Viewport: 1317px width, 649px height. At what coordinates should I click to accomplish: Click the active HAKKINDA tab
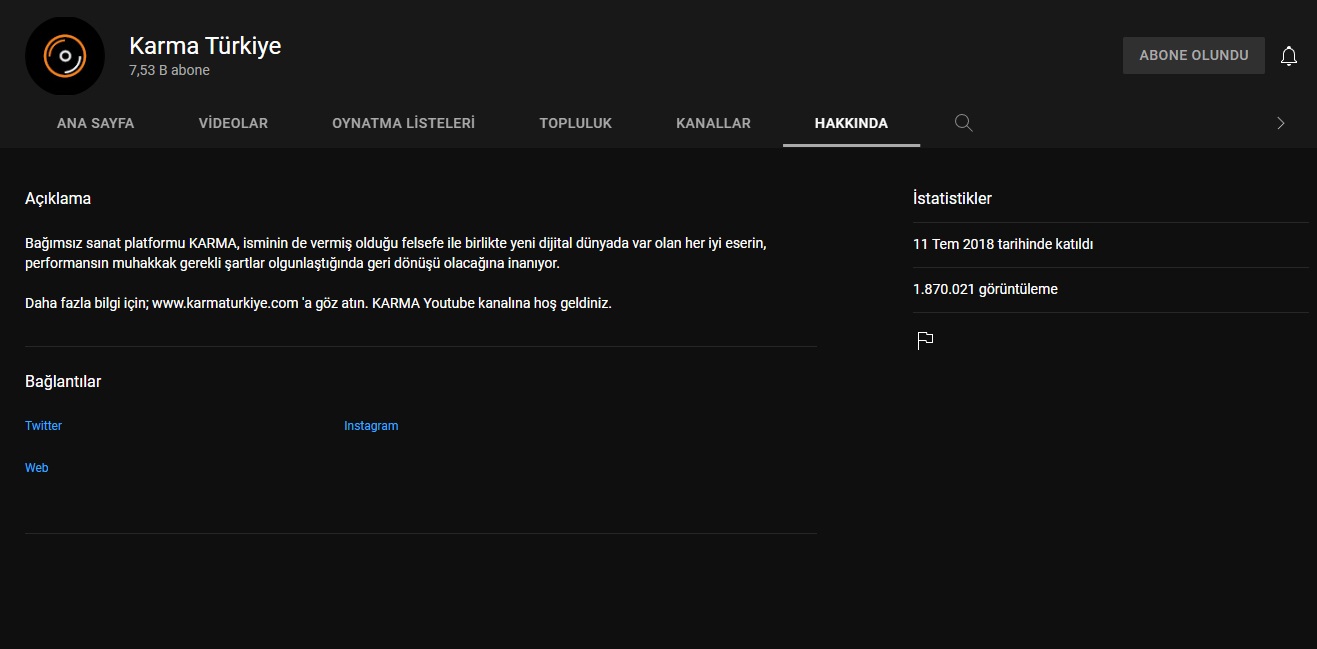851,123
